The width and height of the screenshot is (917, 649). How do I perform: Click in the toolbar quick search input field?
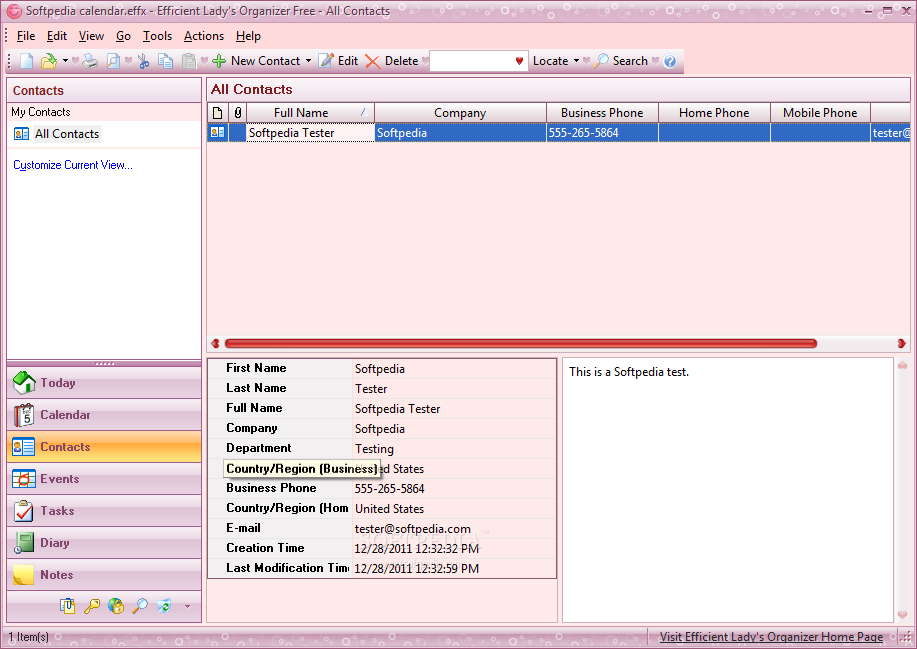tap(471, 61)
